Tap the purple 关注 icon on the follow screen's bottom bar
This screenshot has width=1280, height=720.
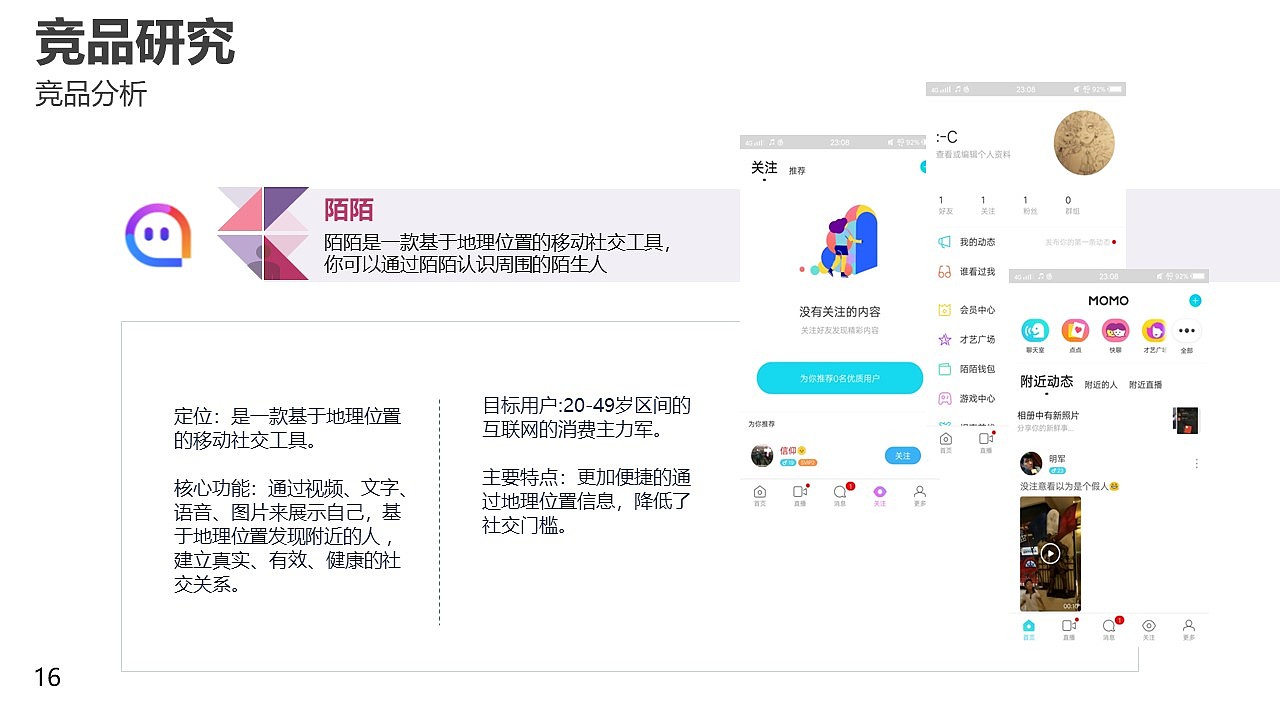880,495
